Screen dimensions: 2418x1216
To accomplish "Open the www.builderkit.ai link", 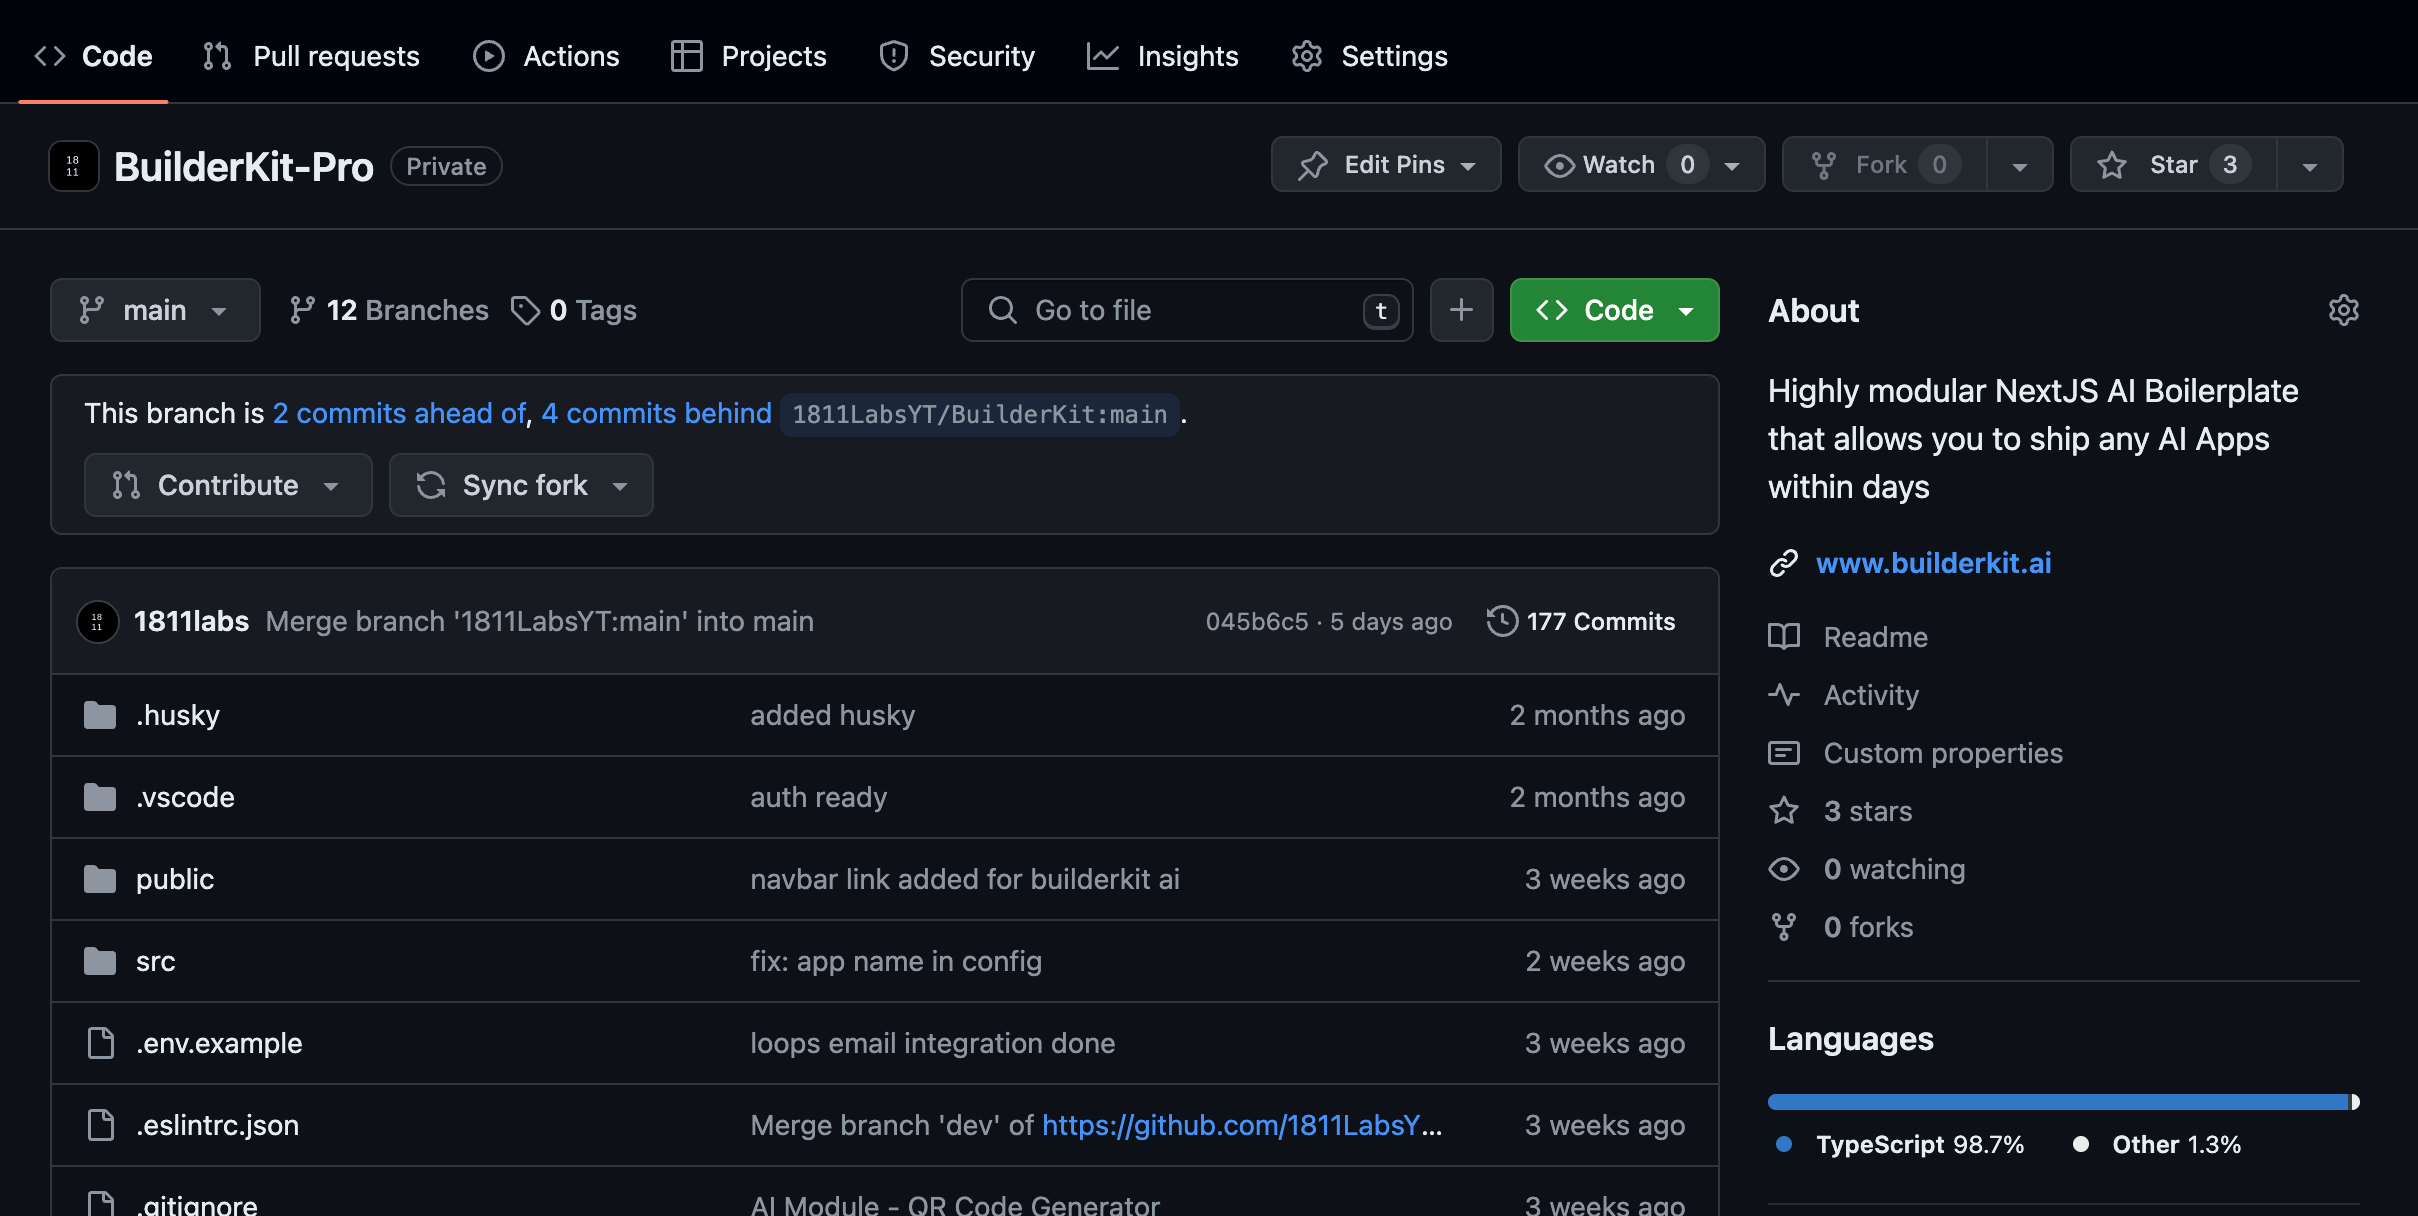I will tap(1933, 563).
